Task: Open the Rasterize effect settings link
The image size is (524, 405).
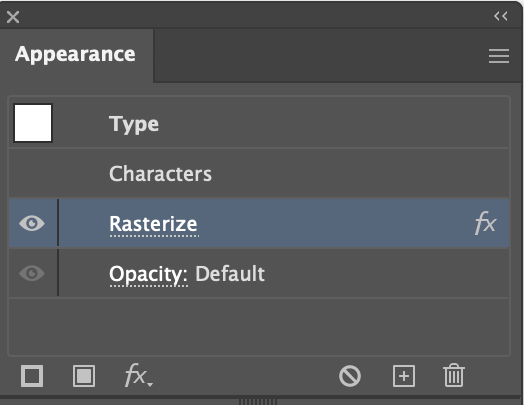Action: click(x=154, y=224)
